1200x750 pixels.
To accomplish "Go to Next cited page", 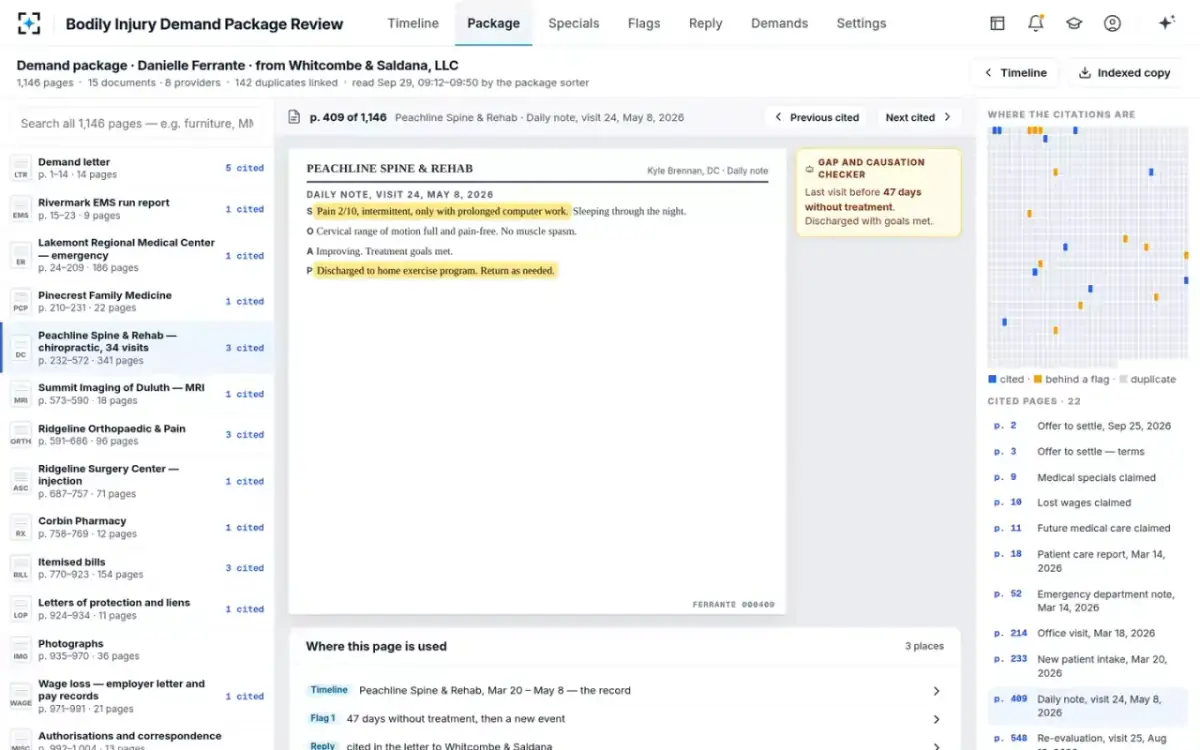I will pyautogui.click(x=919, y=117).
